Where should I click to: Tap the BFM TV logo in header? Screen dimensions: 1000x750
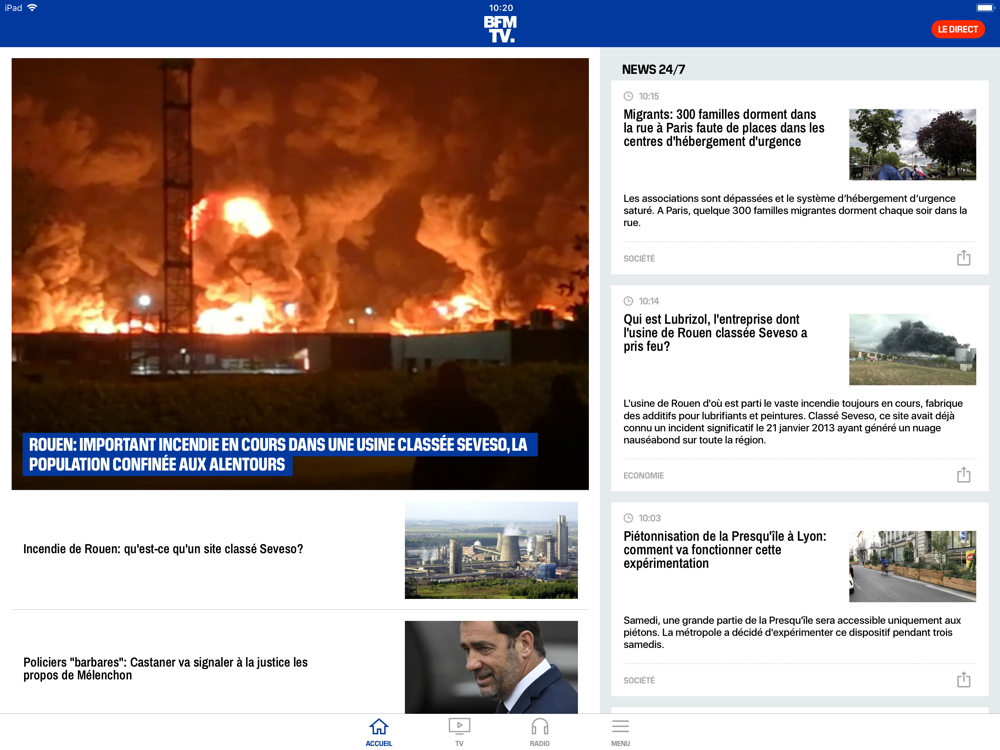tap(500, 29)
